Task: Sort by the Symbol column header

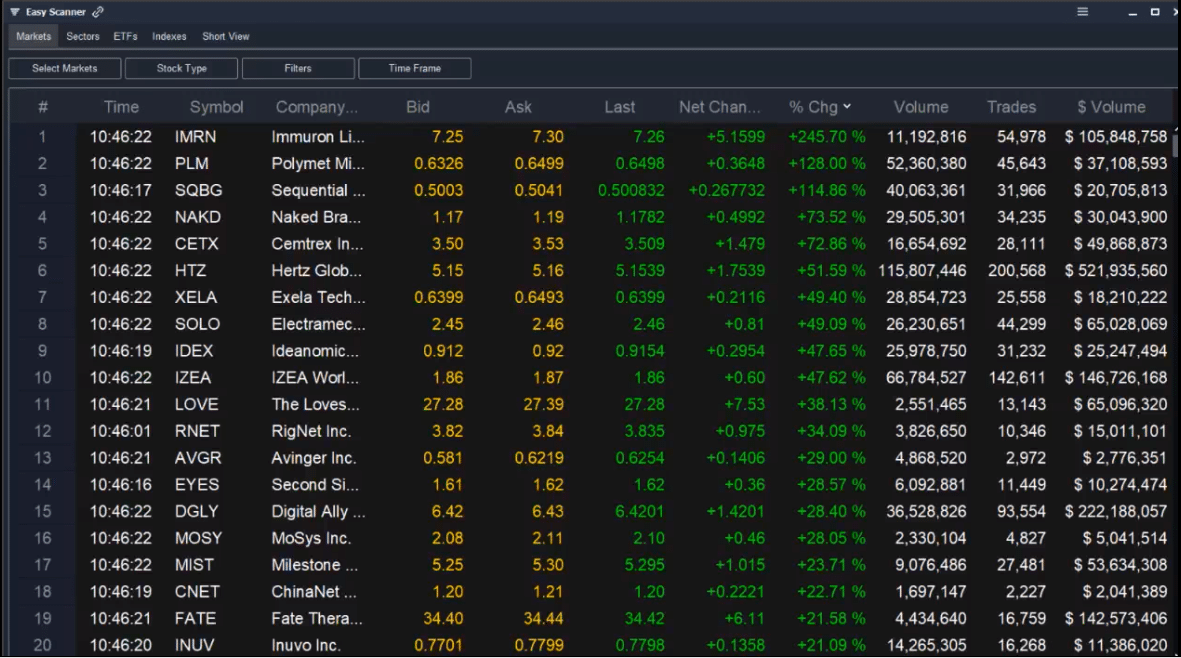Action: click(x=217, y=107)
